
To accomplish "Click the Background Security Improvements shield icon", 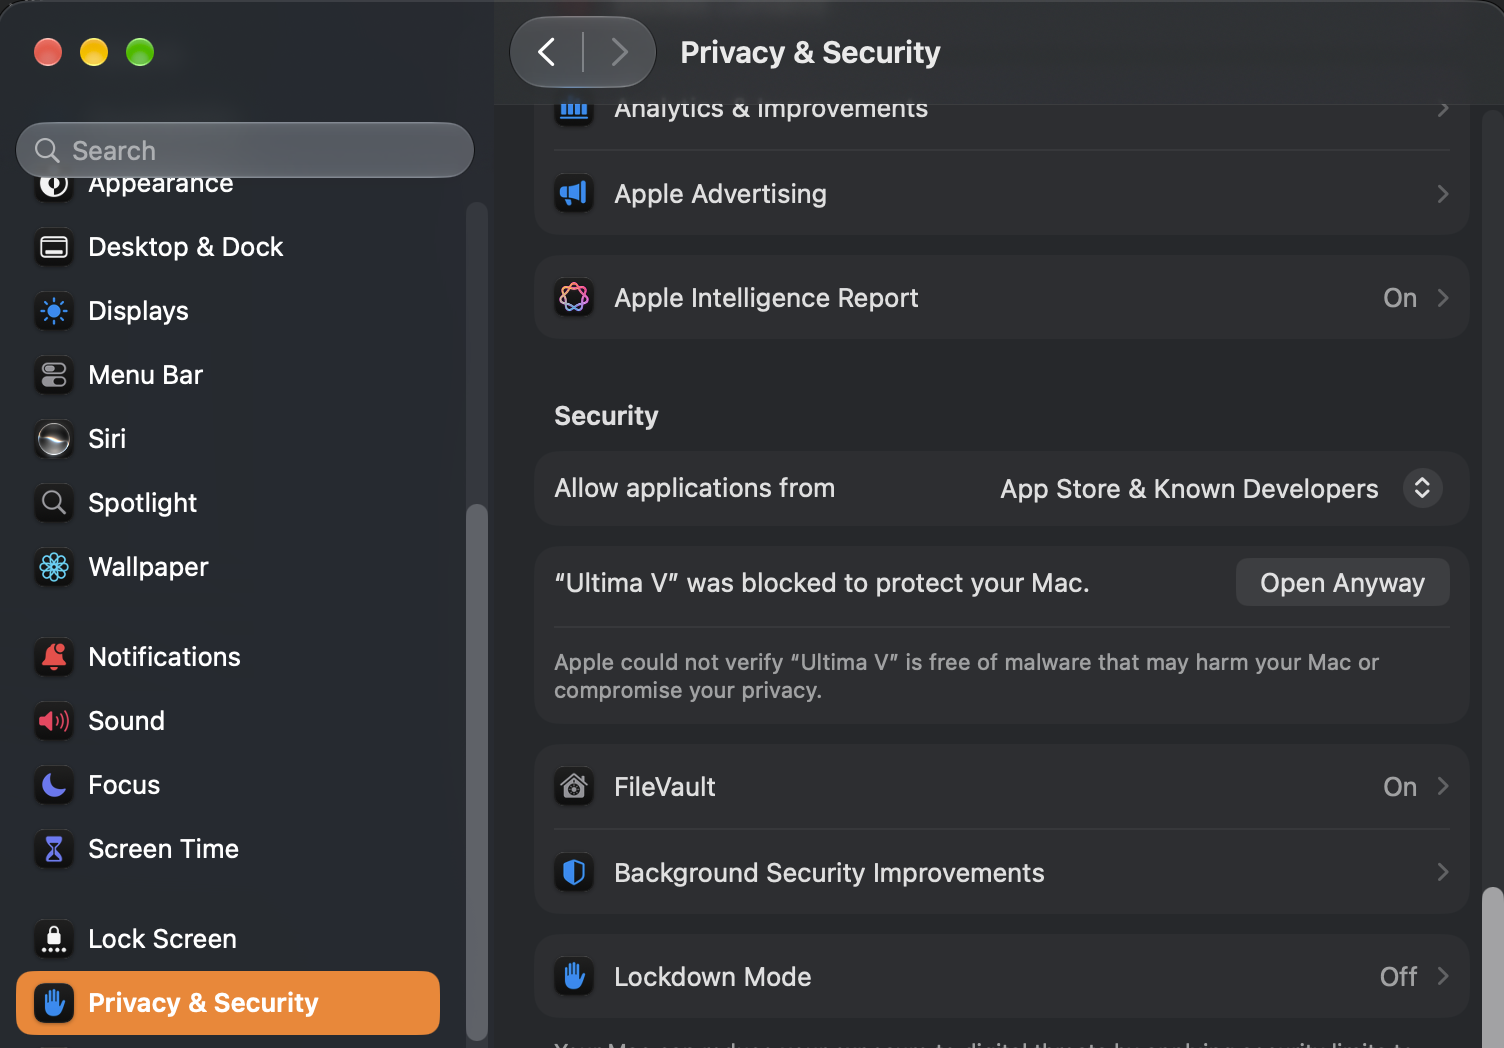I will coord(574,873).
